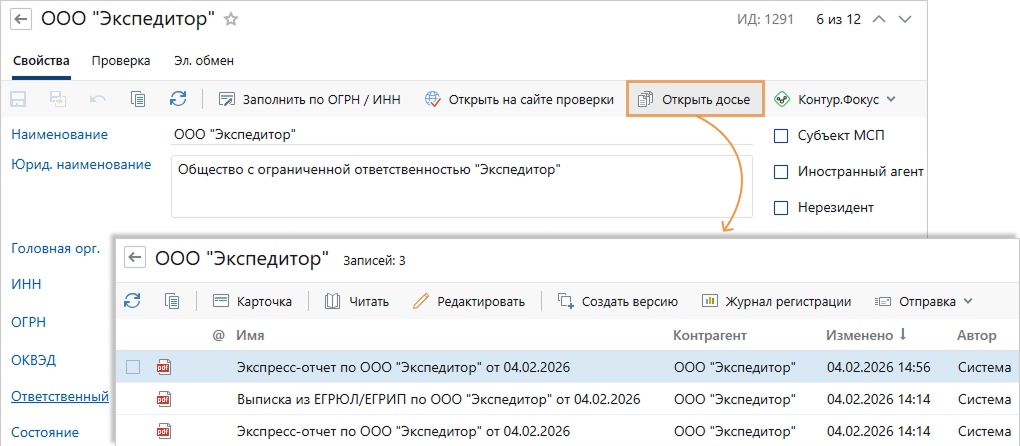Go to next record with down chevron
The image size is (1020, 446).
(x=905, y=20)
